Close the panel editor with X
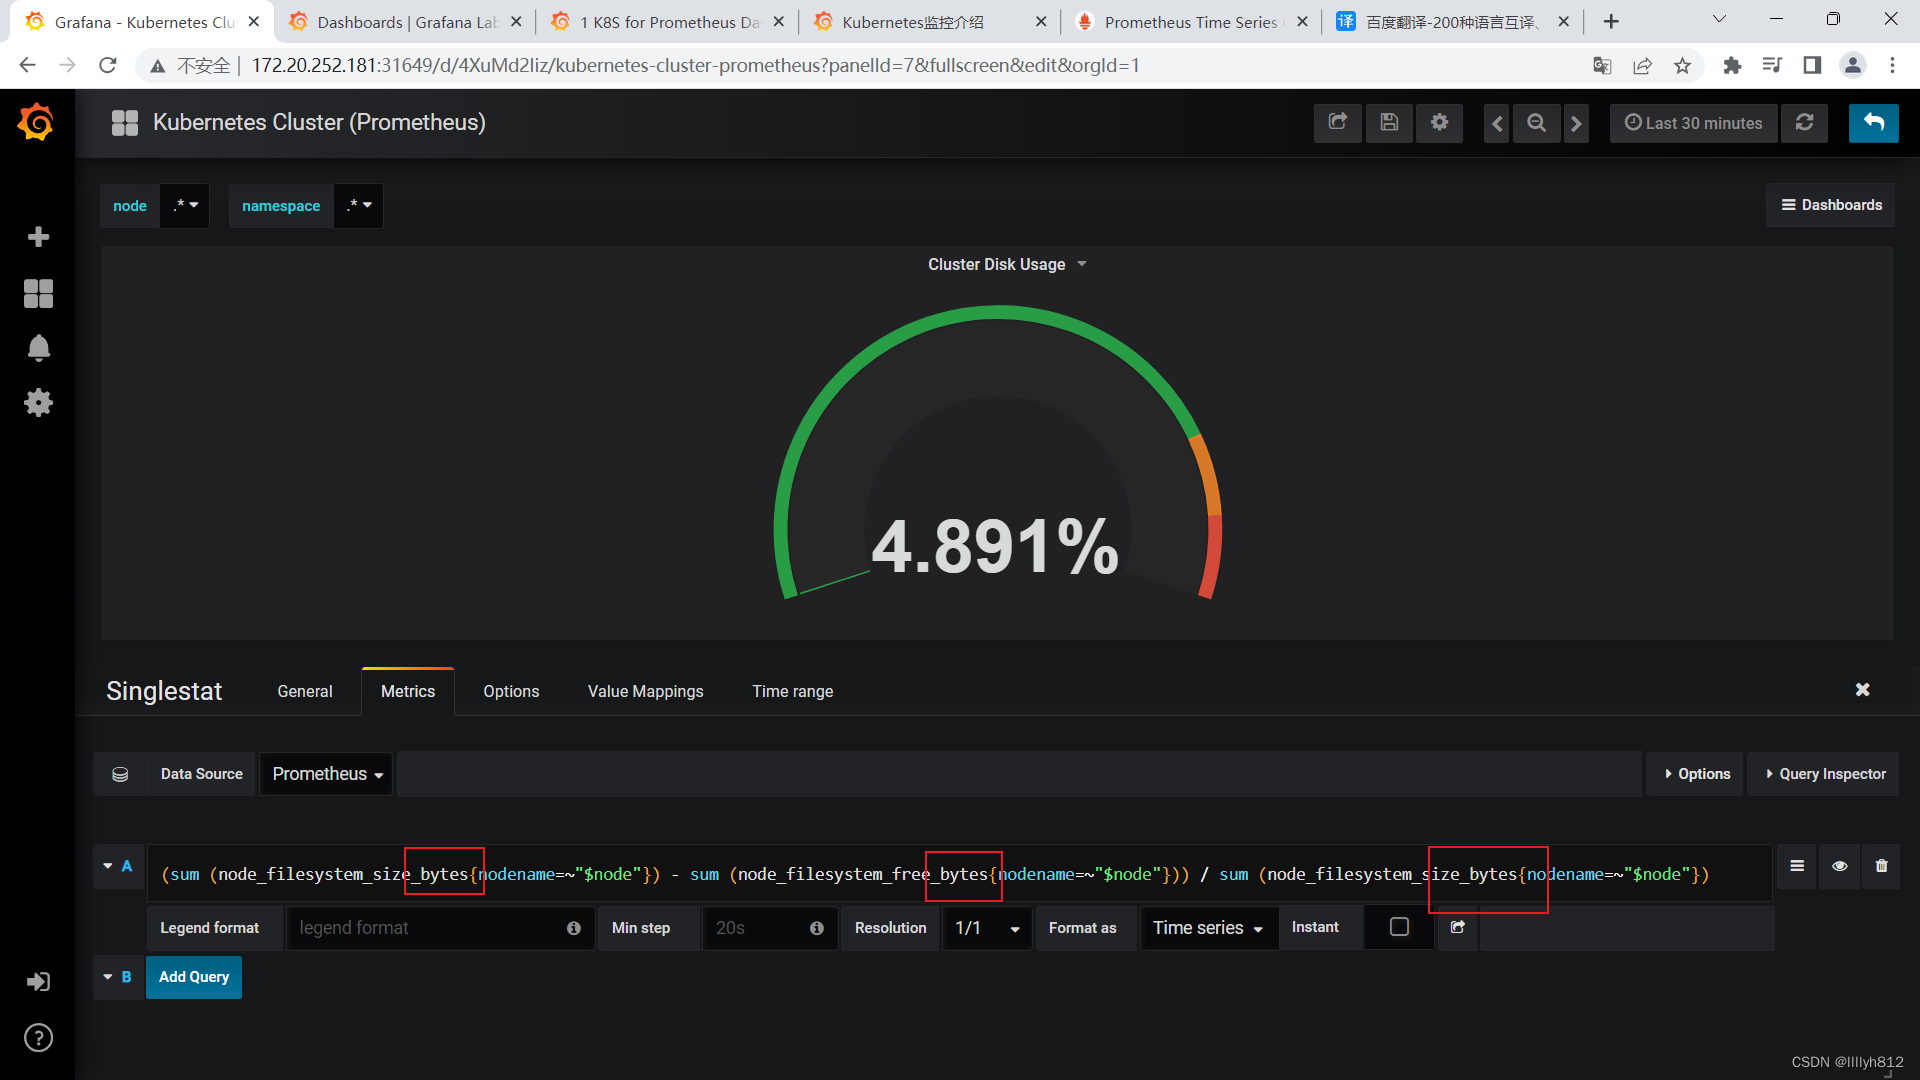This screenshot has width=1920, height=1080. (x=1862, y=690)
